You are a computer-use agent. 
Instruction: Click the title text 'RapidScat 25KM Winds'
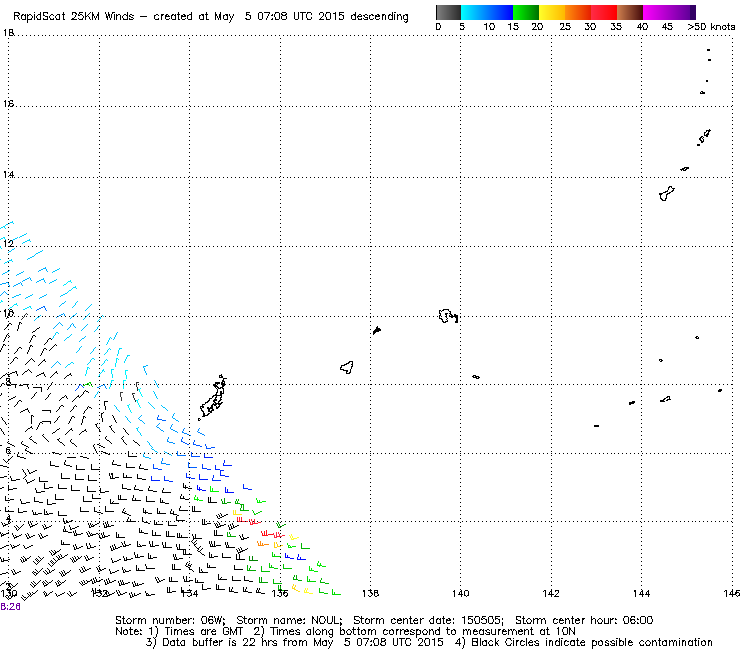click(x=74, y=17)
